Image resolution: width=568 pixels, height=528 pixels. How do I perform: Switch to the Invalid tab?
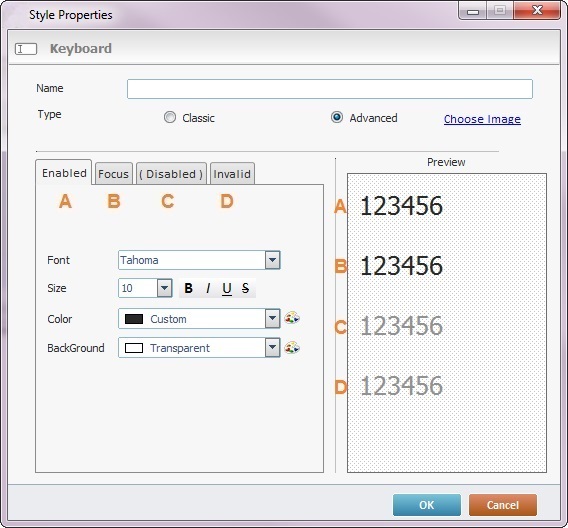pyautogui.click(x=232, y=174)
